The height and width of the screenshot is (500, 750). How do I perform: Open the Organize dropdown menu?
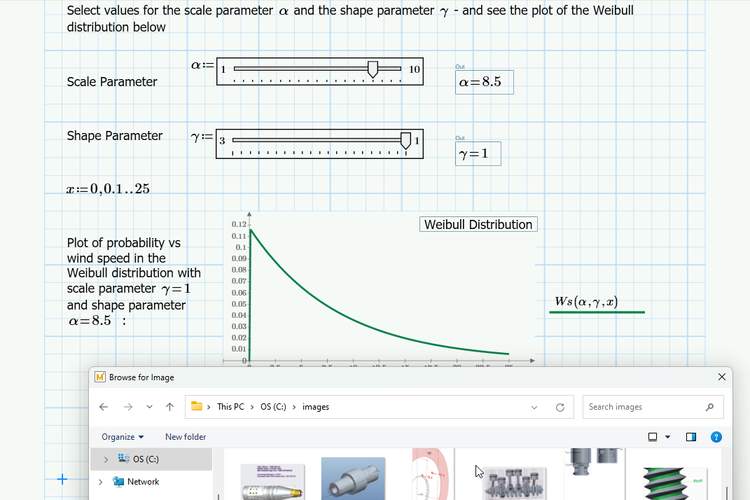click(122, 437)
